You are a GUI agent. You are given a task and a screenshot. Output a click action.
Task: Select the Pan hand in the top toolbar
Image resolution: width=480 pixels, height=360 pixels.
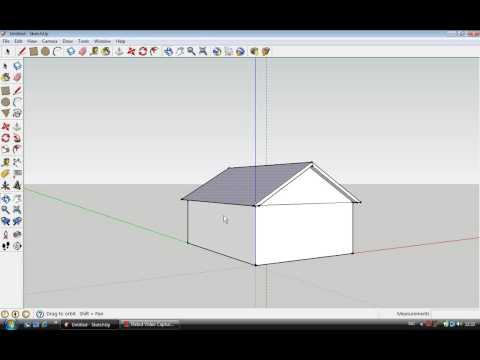[180, 51]
